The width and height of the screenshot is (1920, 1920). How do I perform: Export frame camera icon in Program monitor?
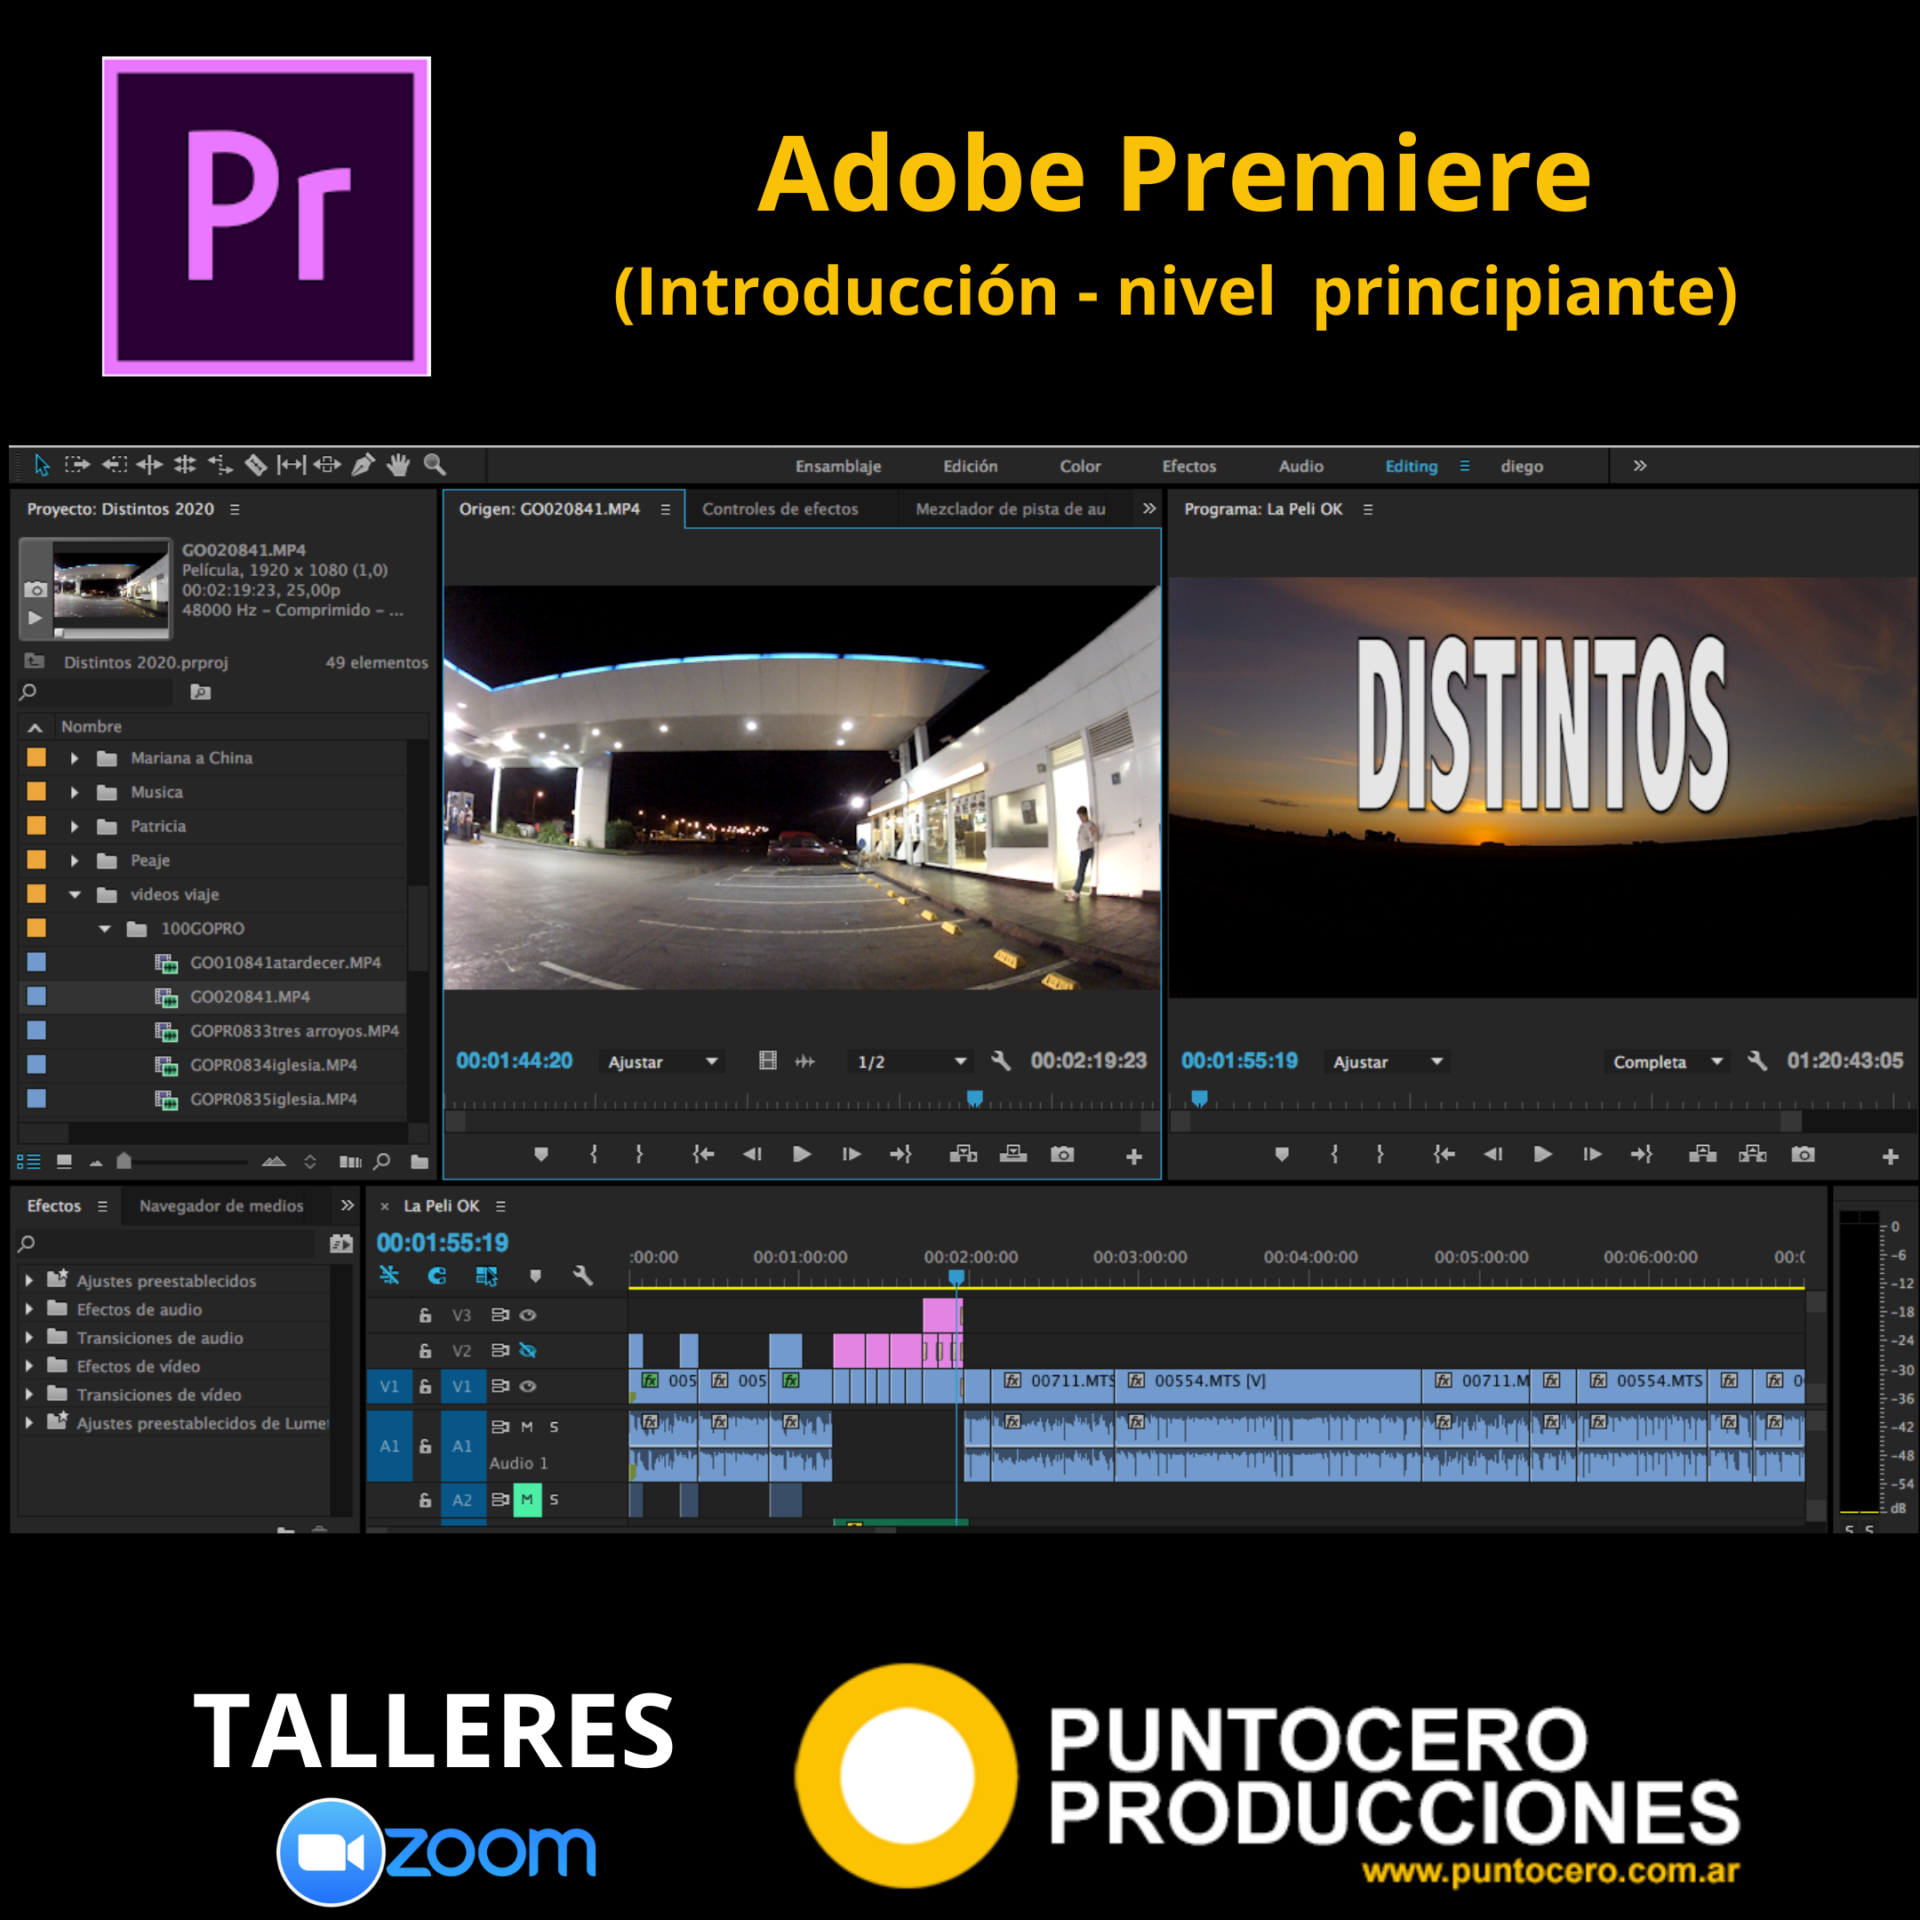coord(1803,1154)
